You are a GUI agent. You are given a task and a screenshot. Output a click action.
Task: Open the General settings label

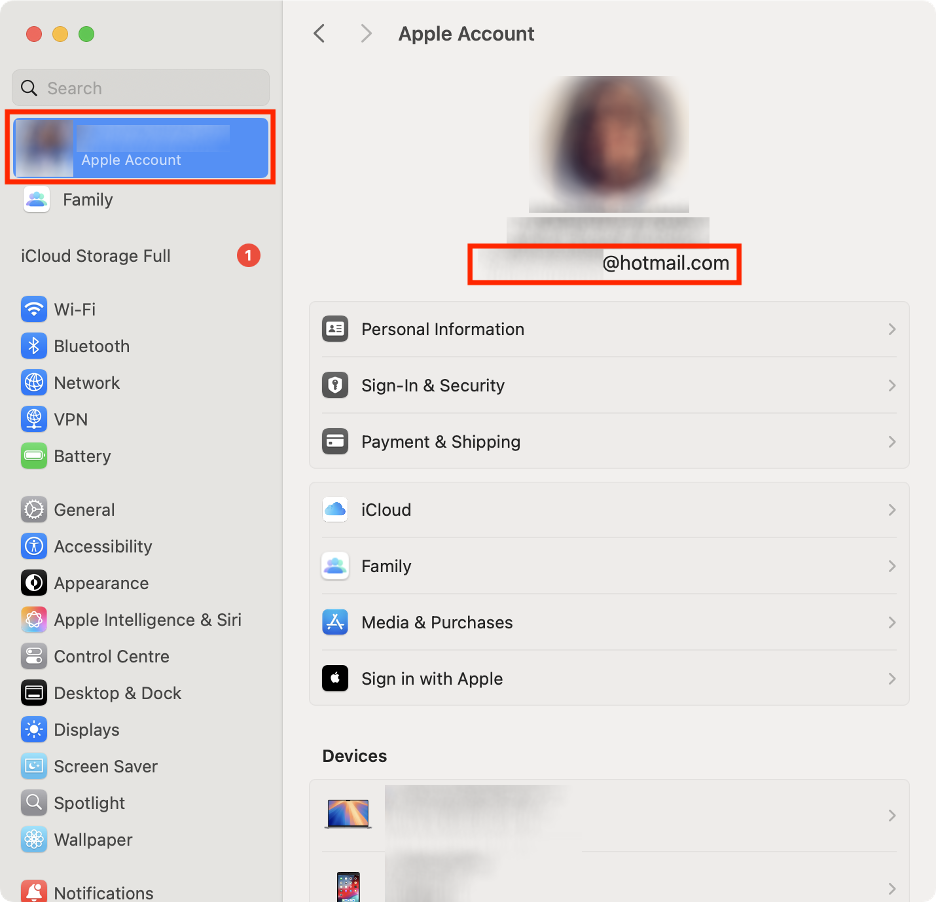(x=84, y=510)
